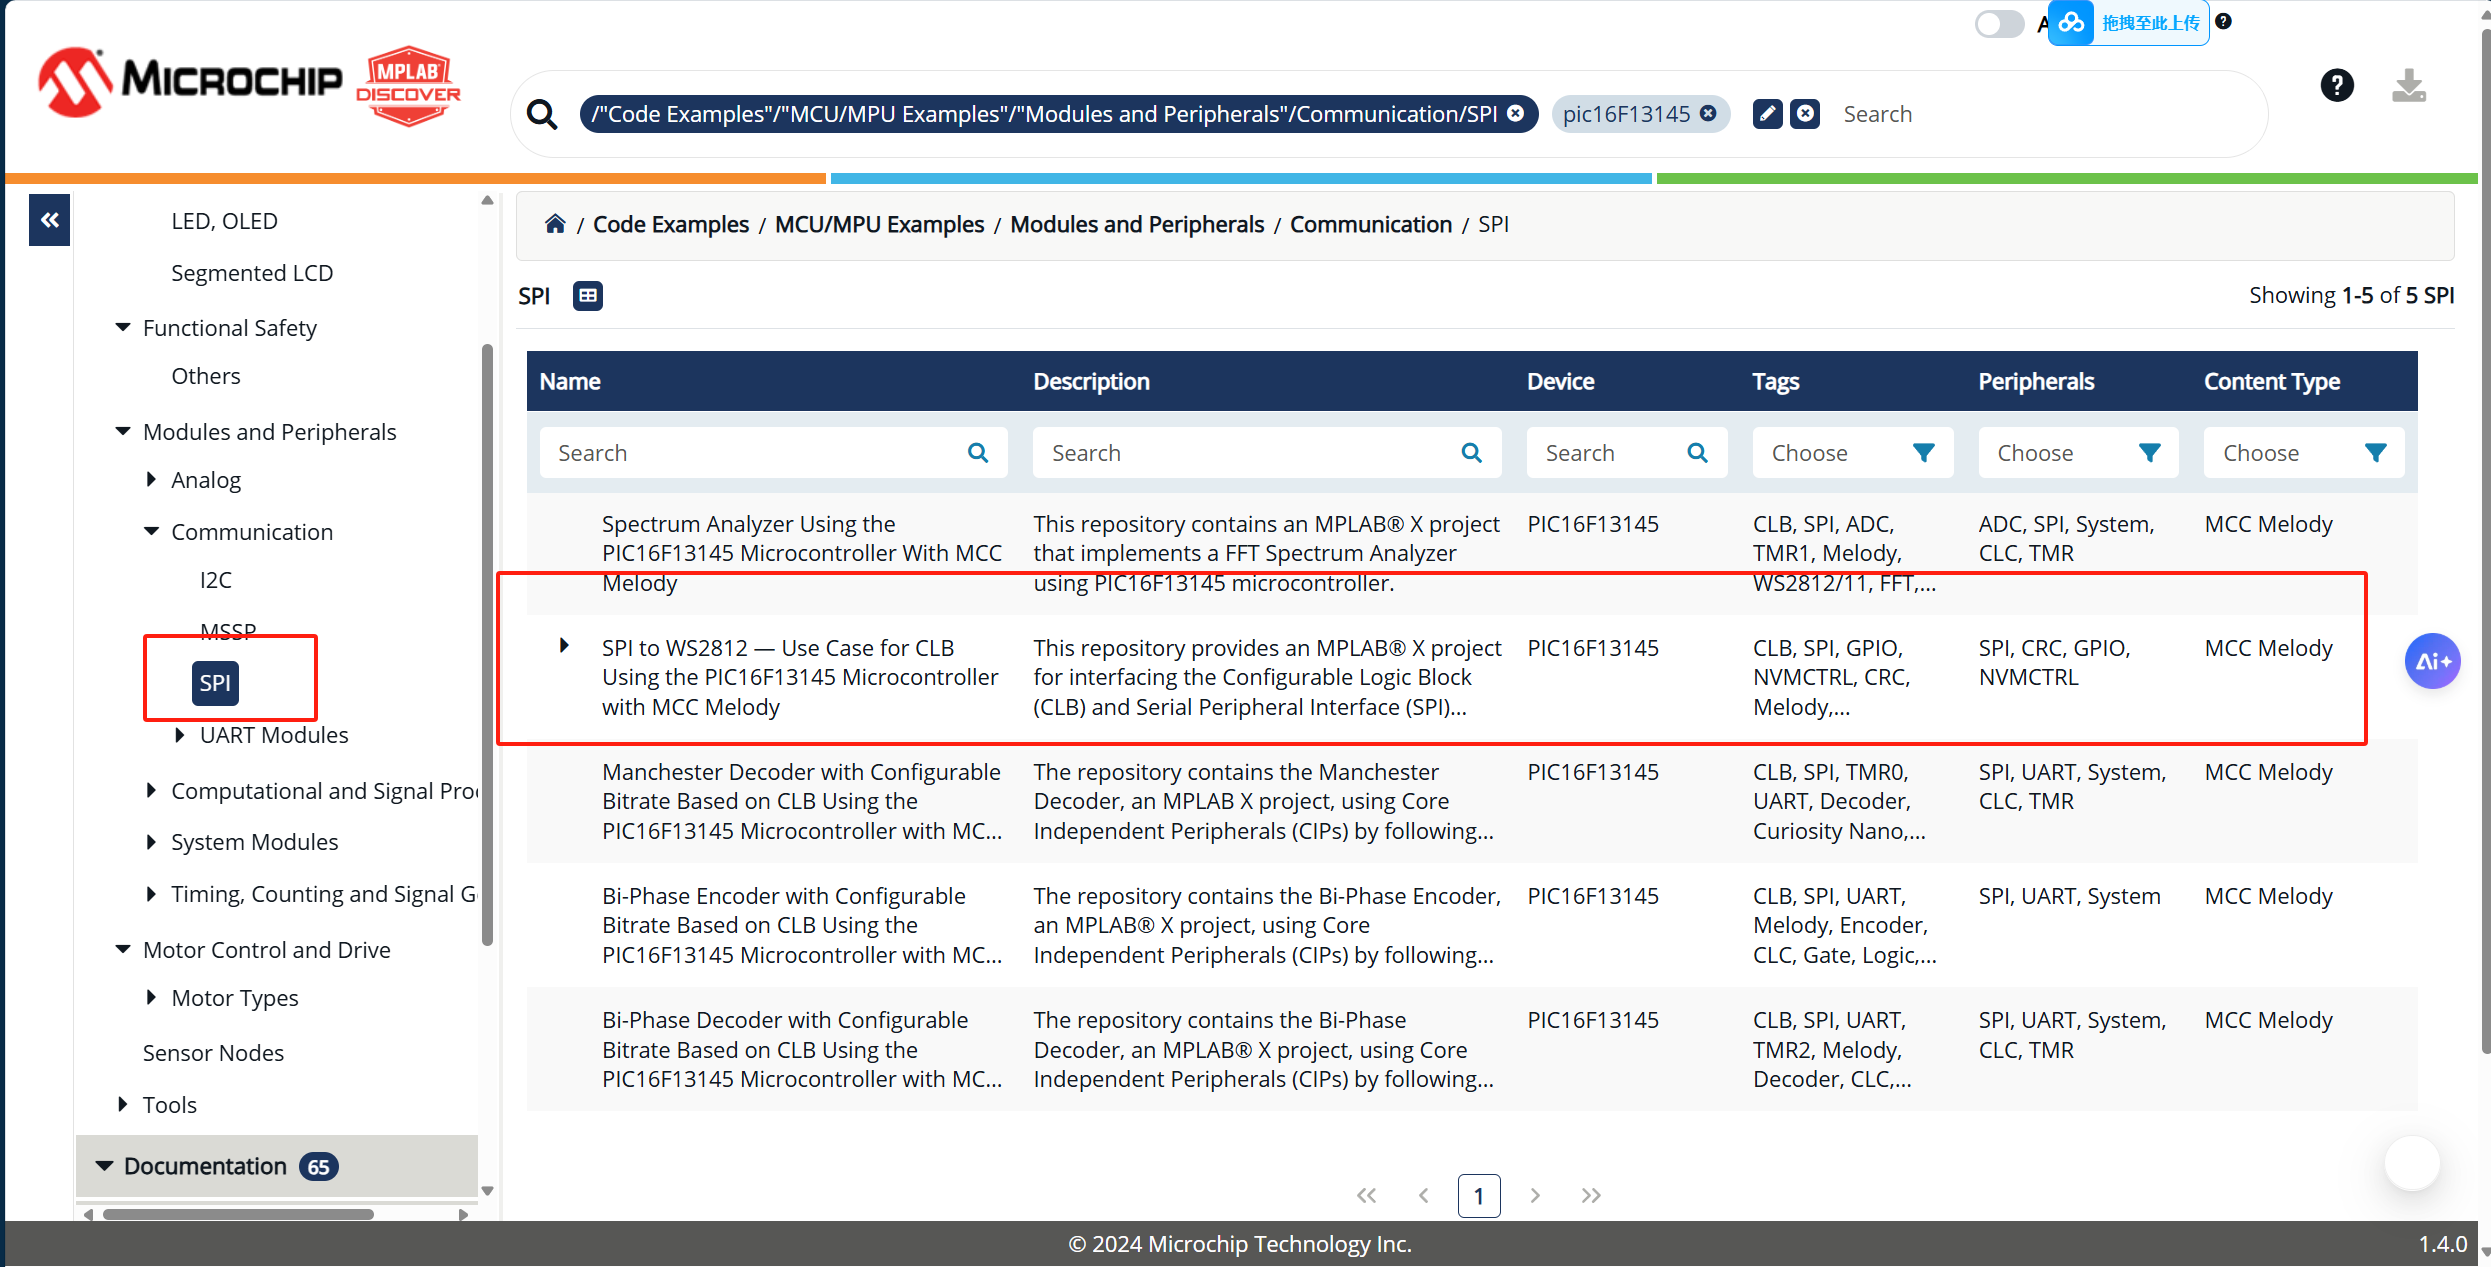Viewport: 2491px width, 1267px height.
Task: Click the sidebar horizontal scrollbar
Action: tap(238, 1214)
